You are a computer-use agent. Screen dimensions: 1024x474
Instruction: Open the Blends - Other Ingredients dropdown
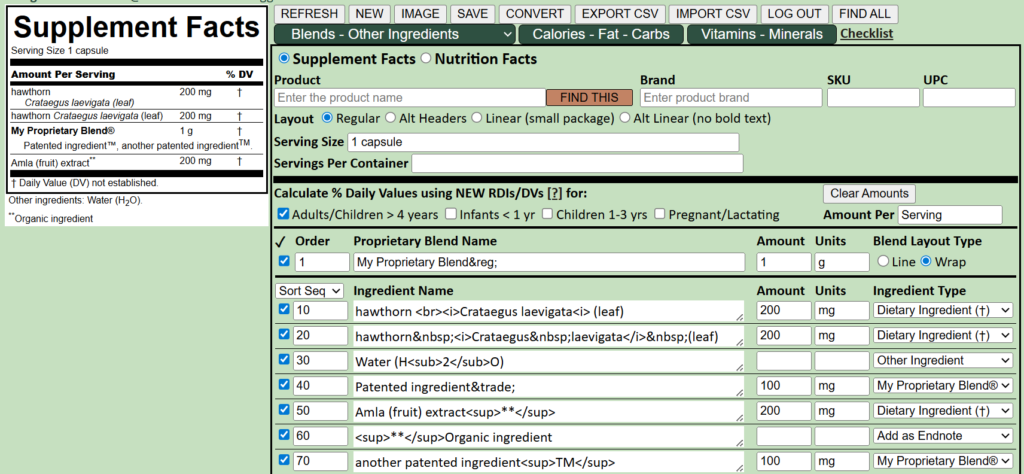(396, 35)
